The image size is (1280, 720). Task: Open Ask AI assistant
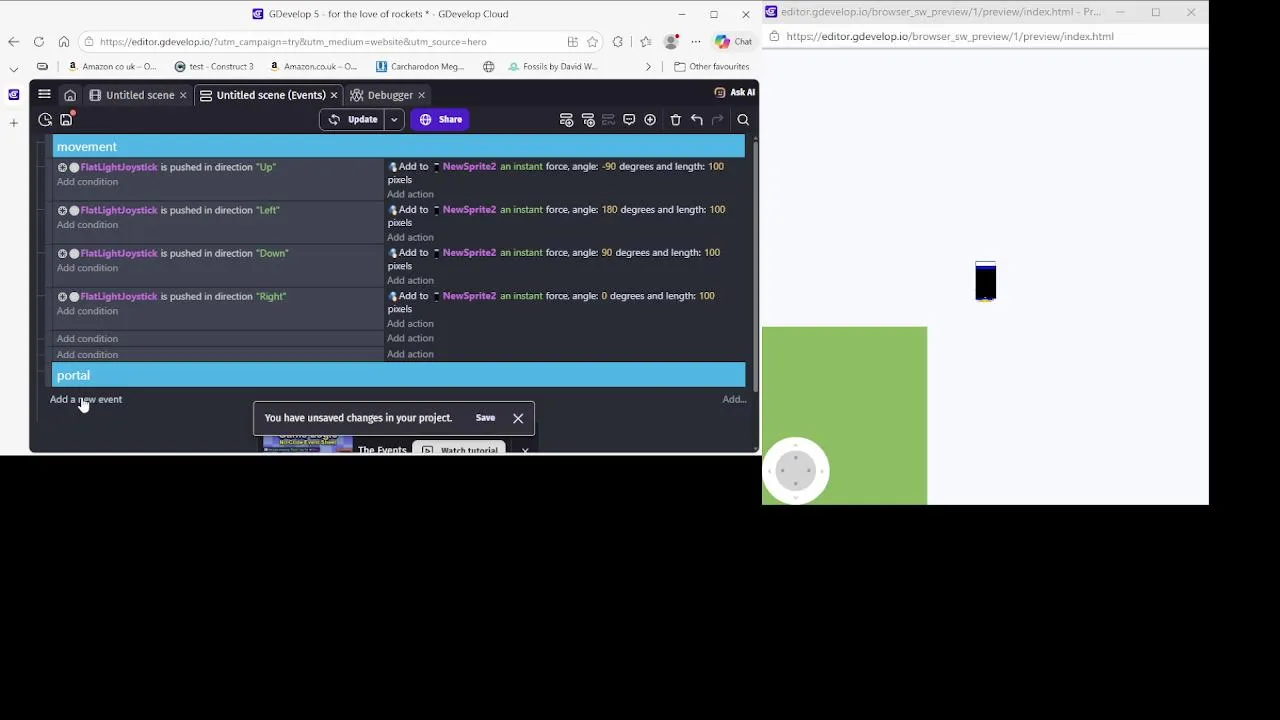pos(735,92)
